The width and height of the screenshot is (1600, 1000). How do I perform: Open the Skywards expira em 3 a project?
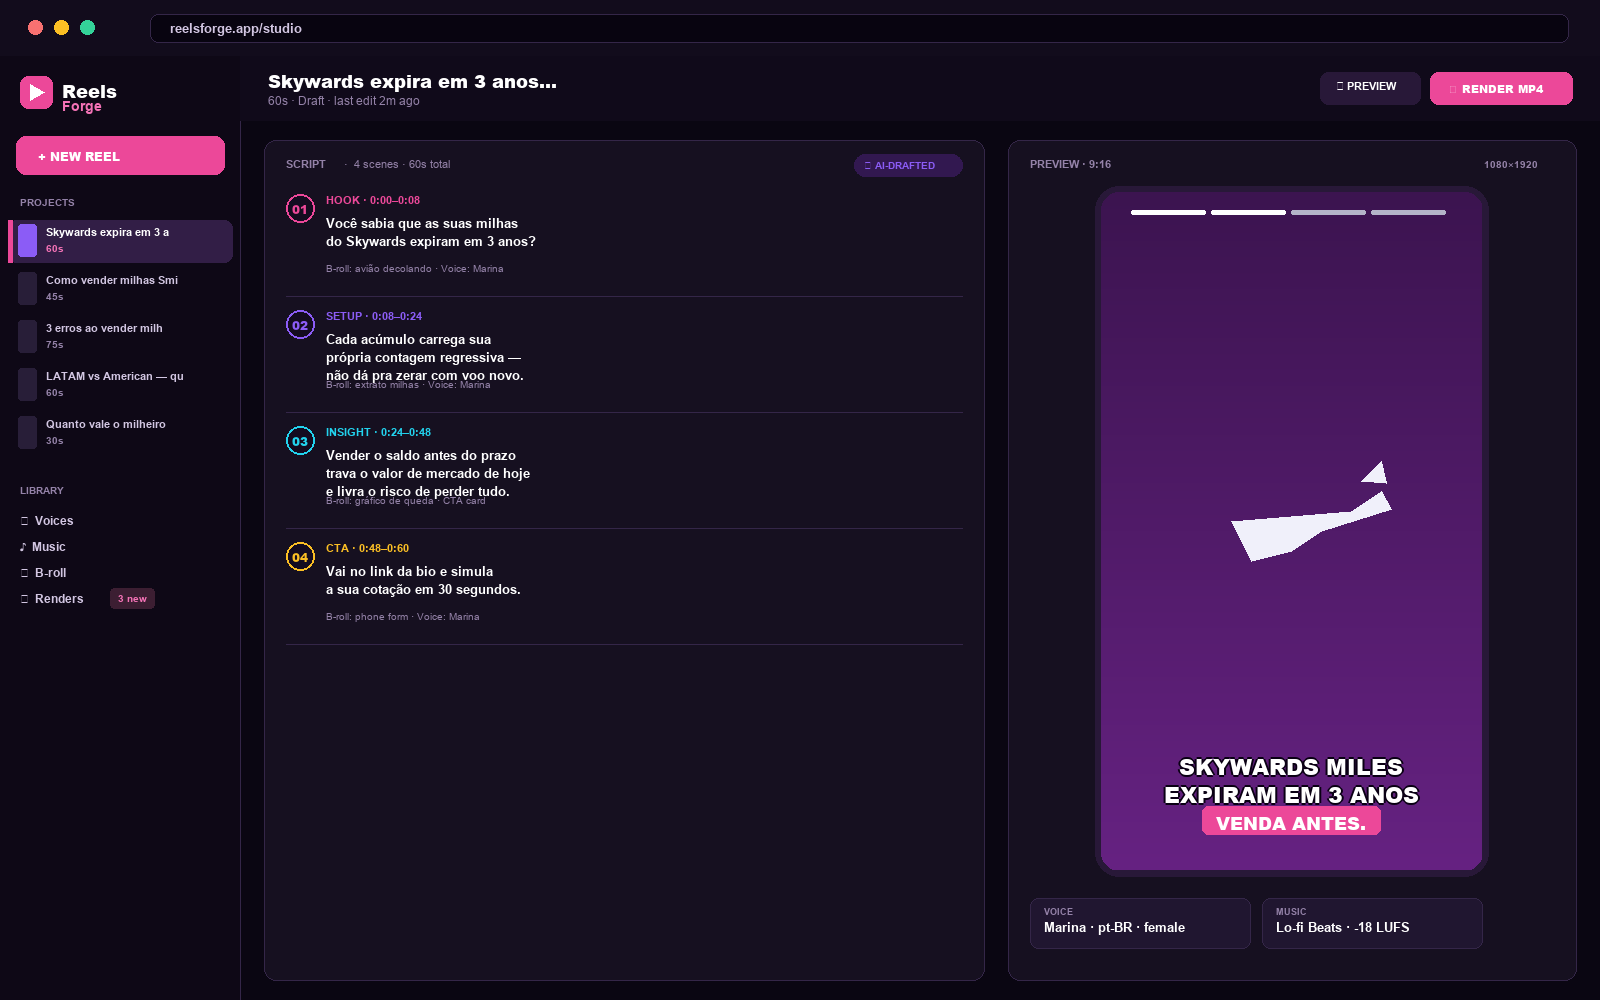[x=122, y=241]
